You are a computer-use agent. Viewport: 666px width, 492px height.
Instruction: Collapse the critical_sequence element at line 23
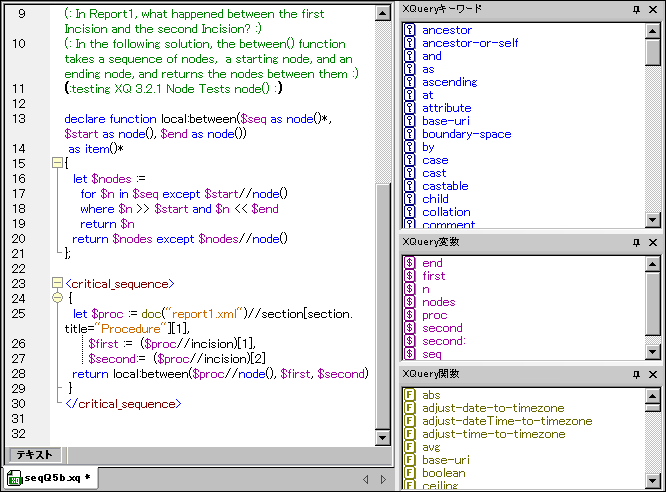58,284
